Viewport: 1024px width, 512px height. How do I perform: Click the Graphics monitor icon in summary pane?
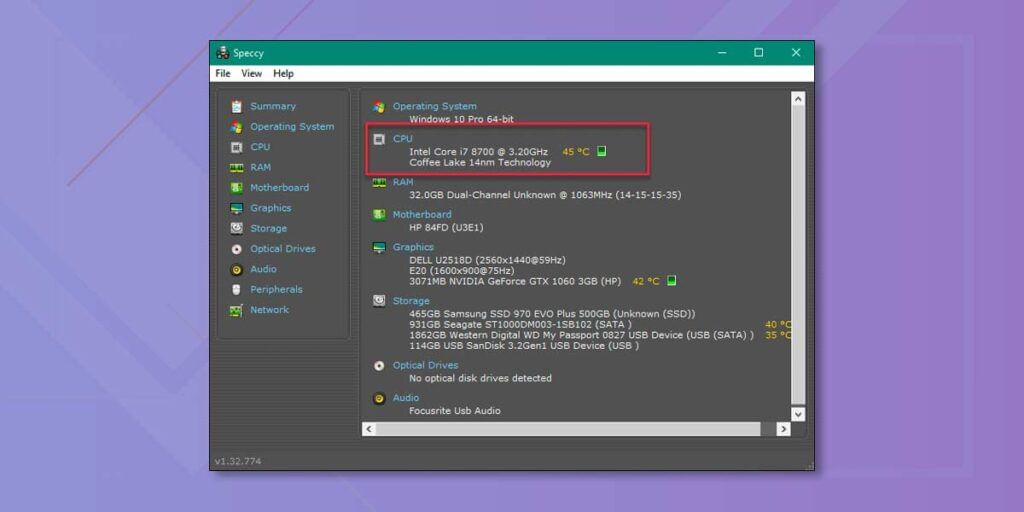[379, 248]
